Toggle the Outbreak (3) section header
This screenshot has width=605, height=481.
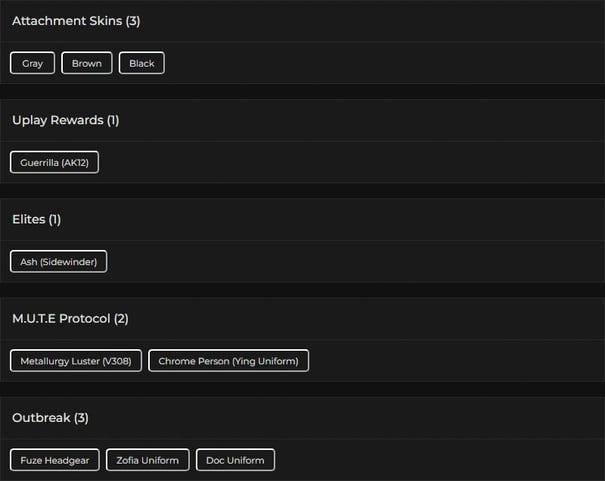[50, 417]
